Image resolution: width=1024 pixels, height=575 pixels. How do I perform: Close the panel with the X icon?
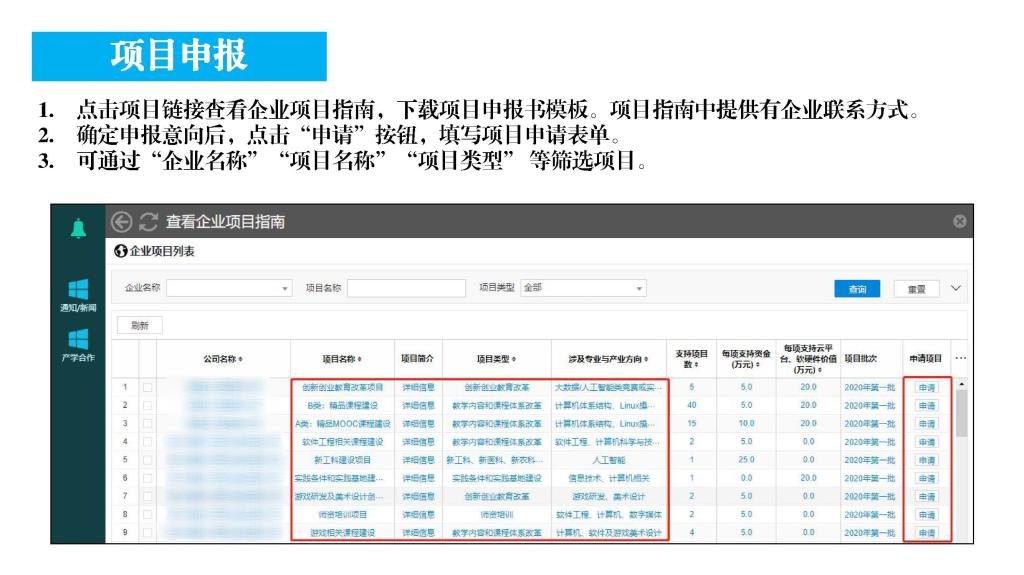(x=959, y=221)
